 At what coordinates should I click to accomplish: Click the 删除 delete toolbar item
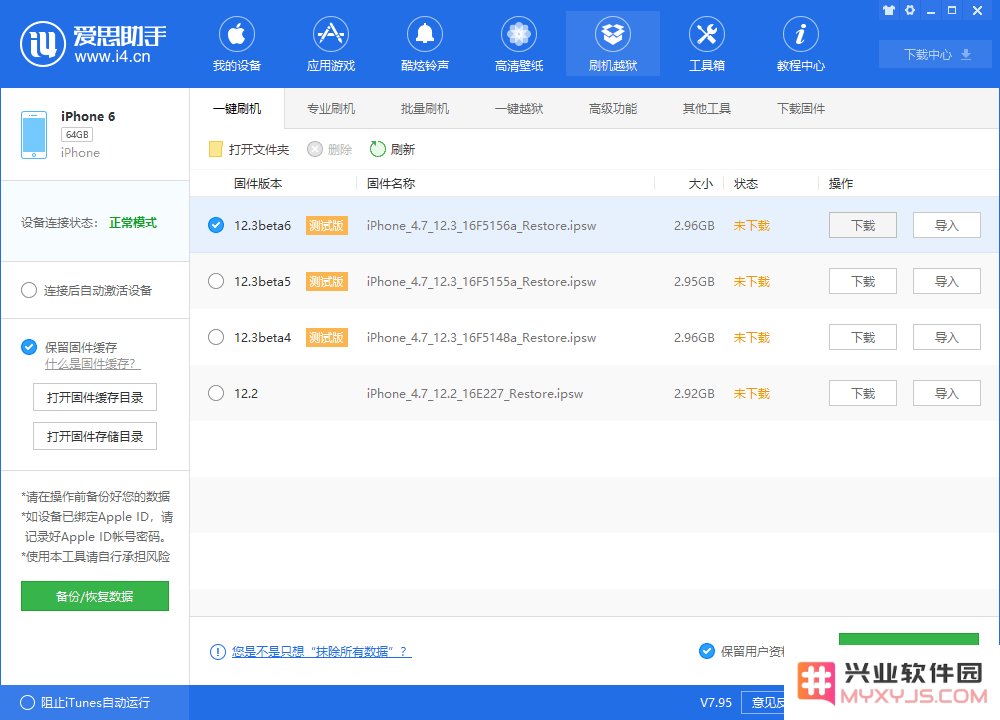(330, 149)
